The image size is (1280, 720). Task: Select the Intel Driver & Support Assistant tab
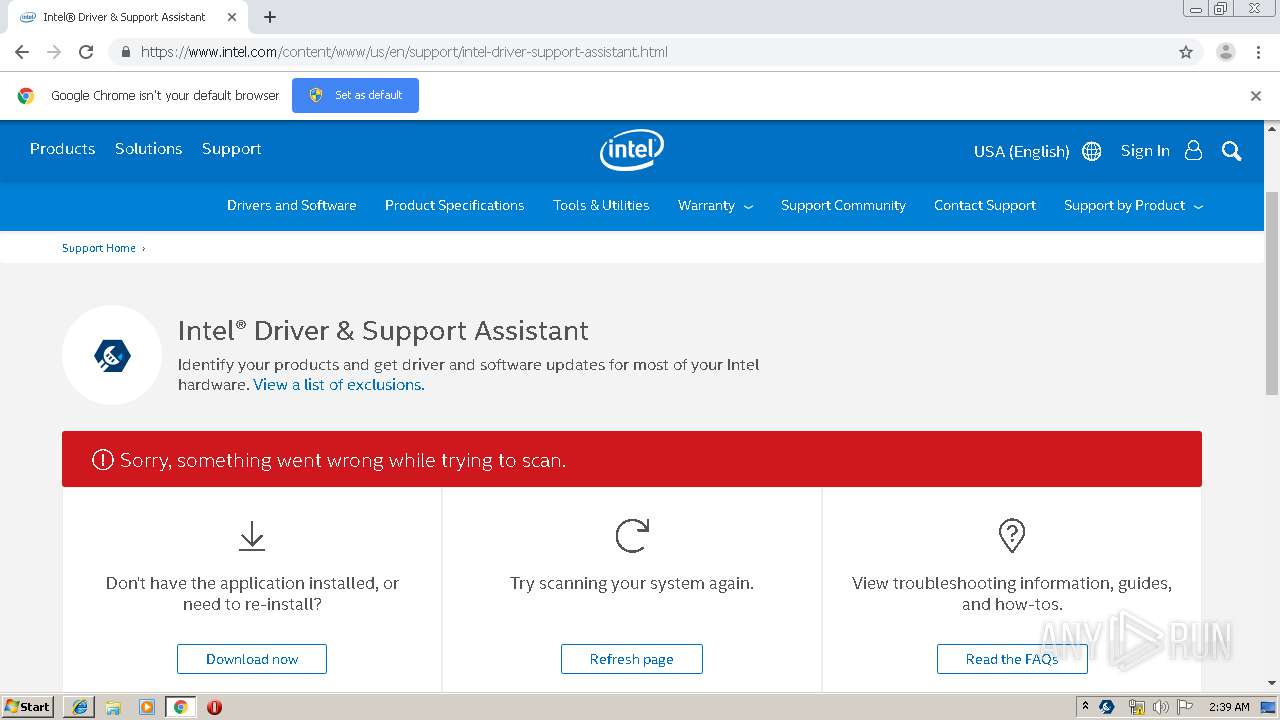(x=125, y=17)
